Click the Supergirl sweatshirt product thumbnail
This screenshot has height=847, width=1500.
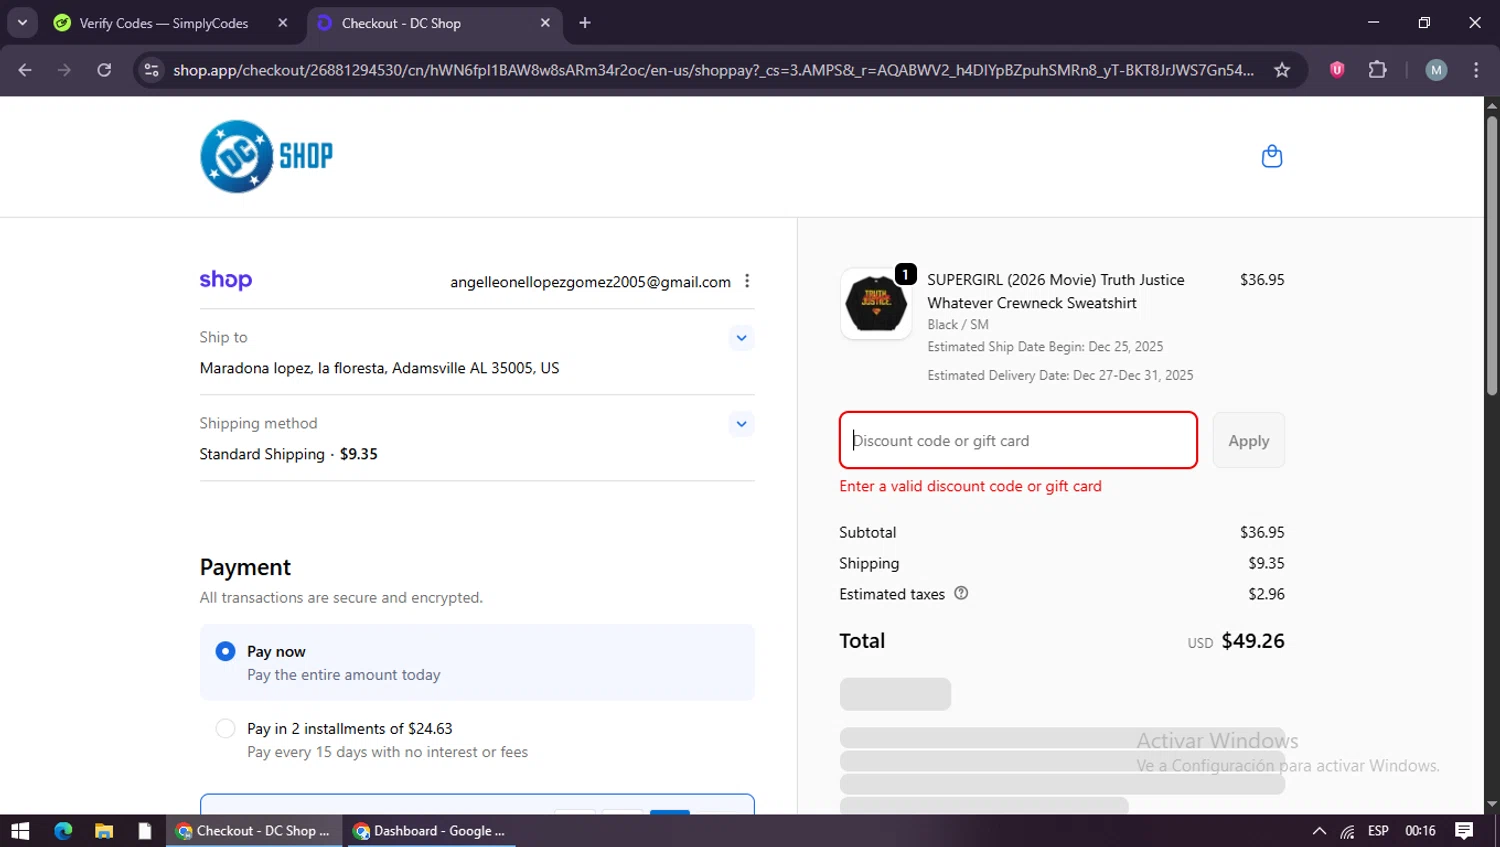pyautogui.click(x=876, y=303)
